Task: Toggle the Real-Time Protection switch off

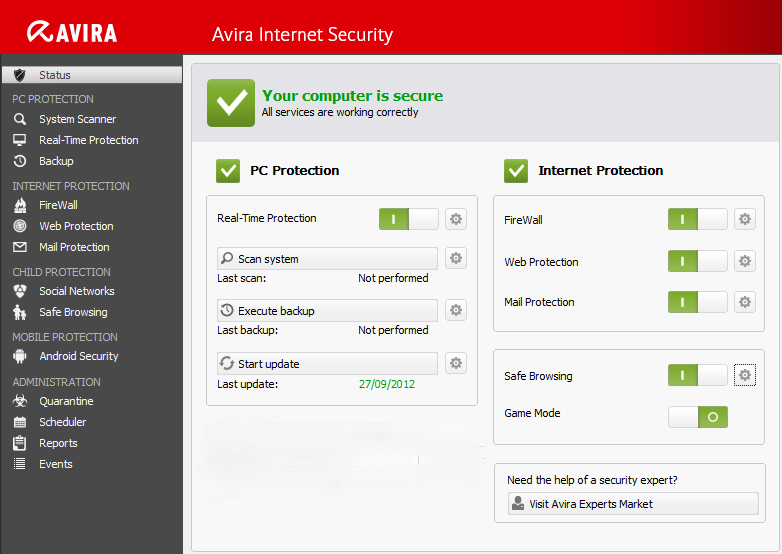Action: (x=408, y=219)
